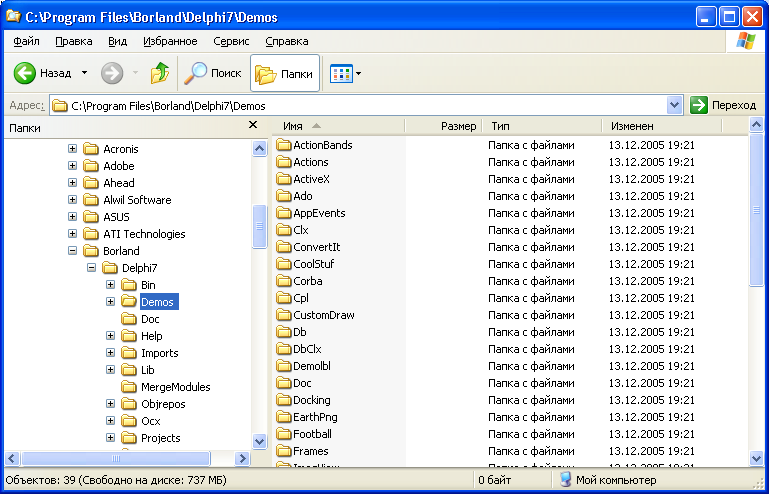Select the Db folder icon in file list
The height and width of the screenshot is (494, 769).
283,332
